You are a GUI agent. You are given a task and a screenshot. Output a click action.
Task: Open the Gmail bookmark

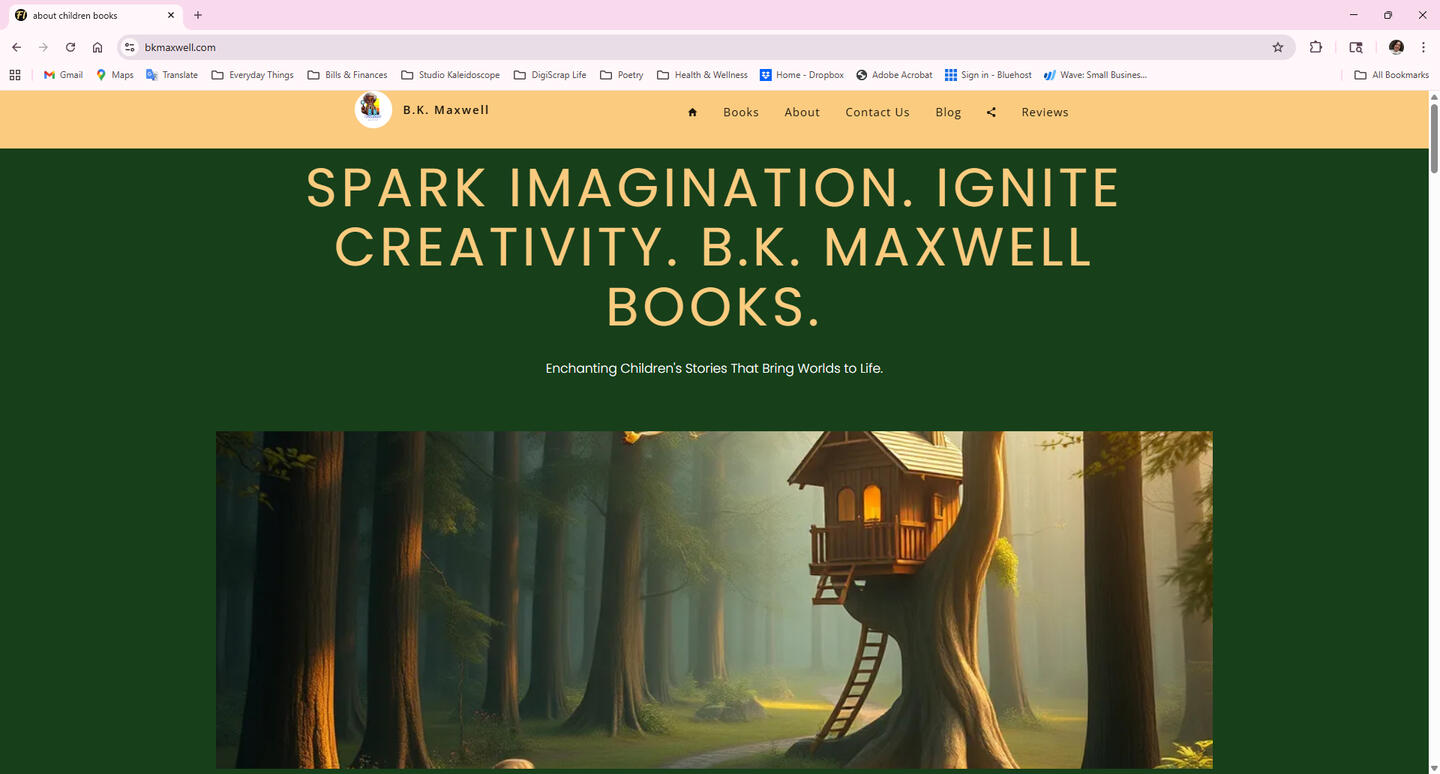[63, 75]
